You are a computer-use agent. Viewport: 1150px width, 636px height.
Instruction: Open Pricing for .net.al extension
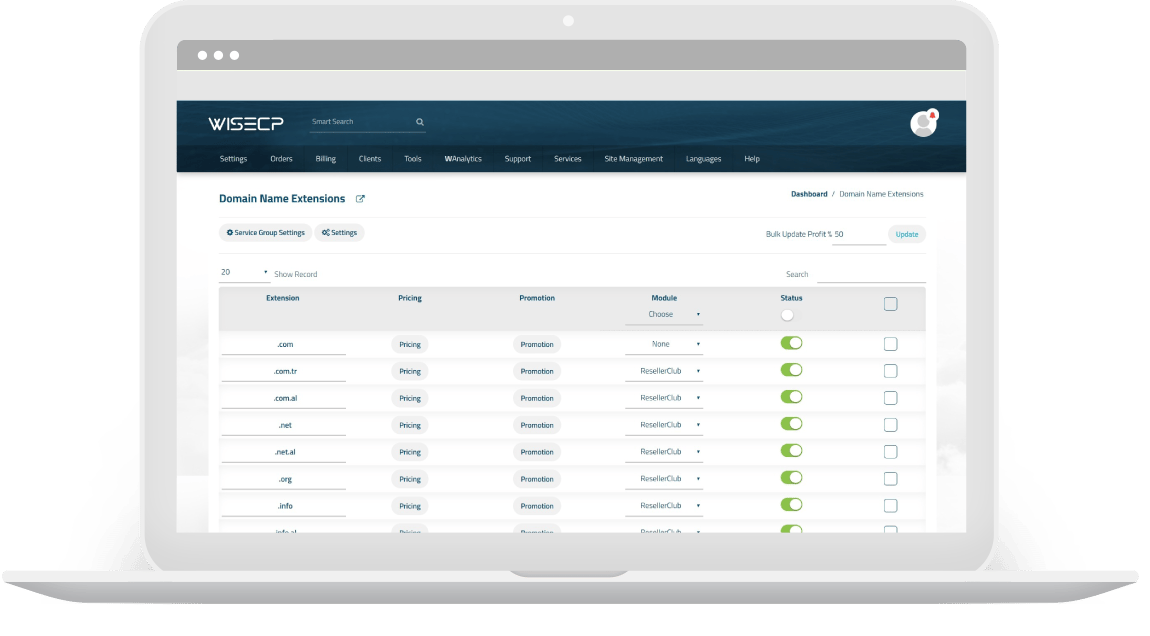pyautogui.click(x=410, y=452)
